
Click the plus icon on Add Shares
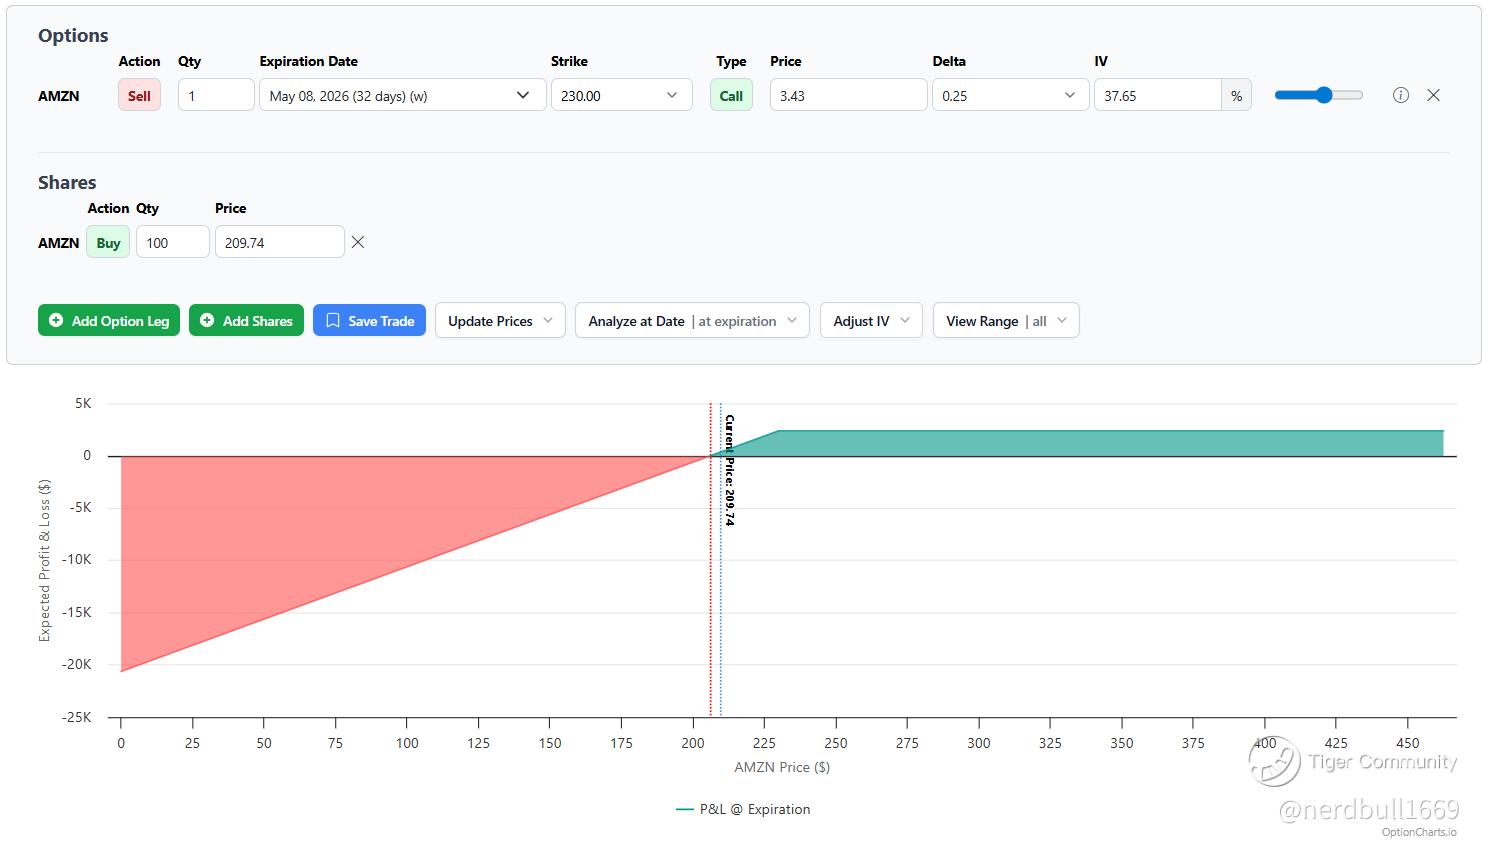(207, 320)
